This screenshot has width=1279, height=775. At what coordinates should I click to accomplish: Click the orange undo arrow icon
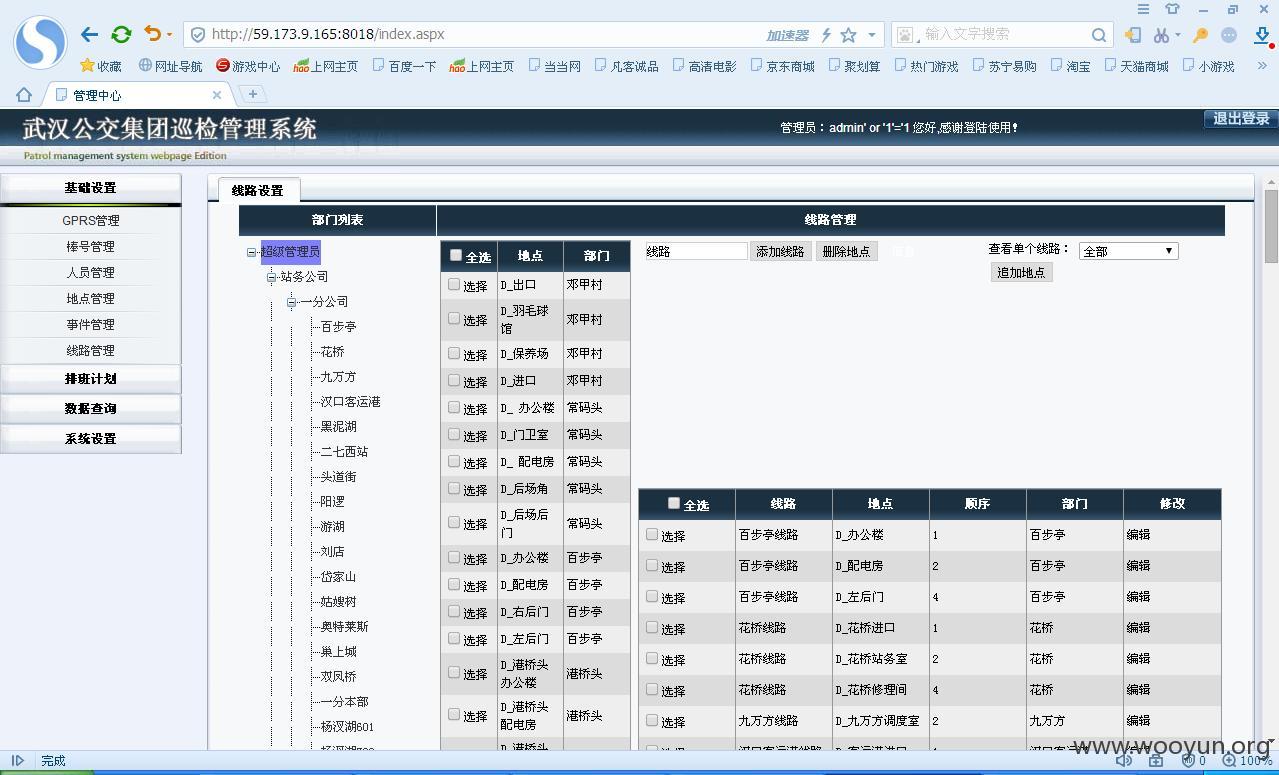[x=152, y=34]
